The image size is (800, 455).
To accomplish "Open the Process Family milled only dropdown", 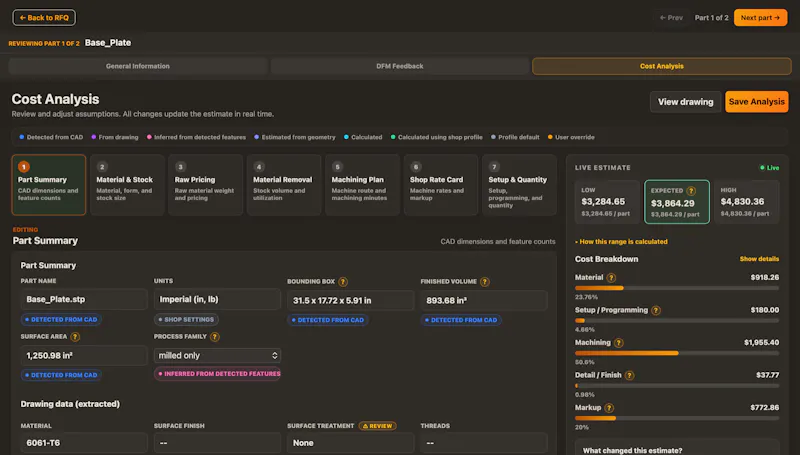I will pyautogui.click(x=217, y=356).
